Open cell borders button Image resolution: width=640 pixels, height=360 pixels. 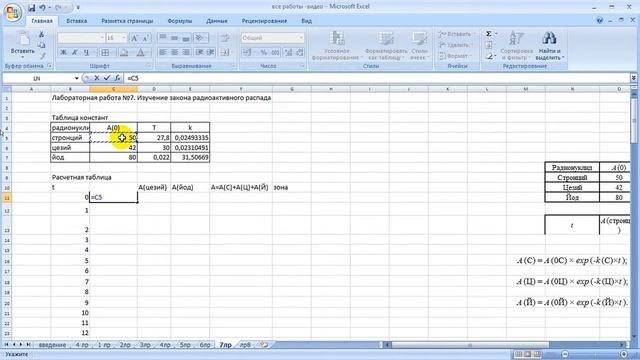click(x=105, y=52)
